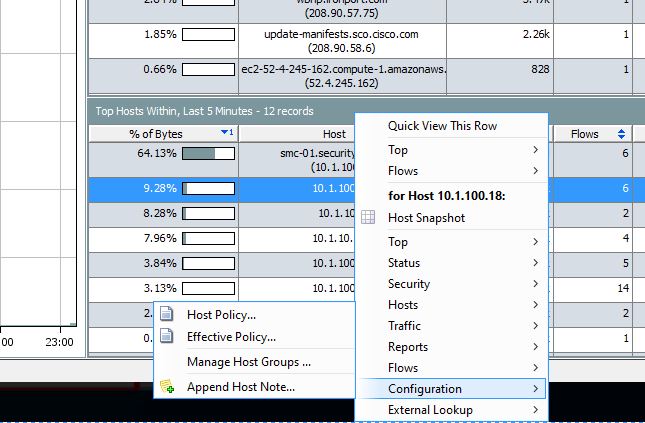Click the Flows column sort arrows
Screen dimensions: 645x423
[621, 134]
